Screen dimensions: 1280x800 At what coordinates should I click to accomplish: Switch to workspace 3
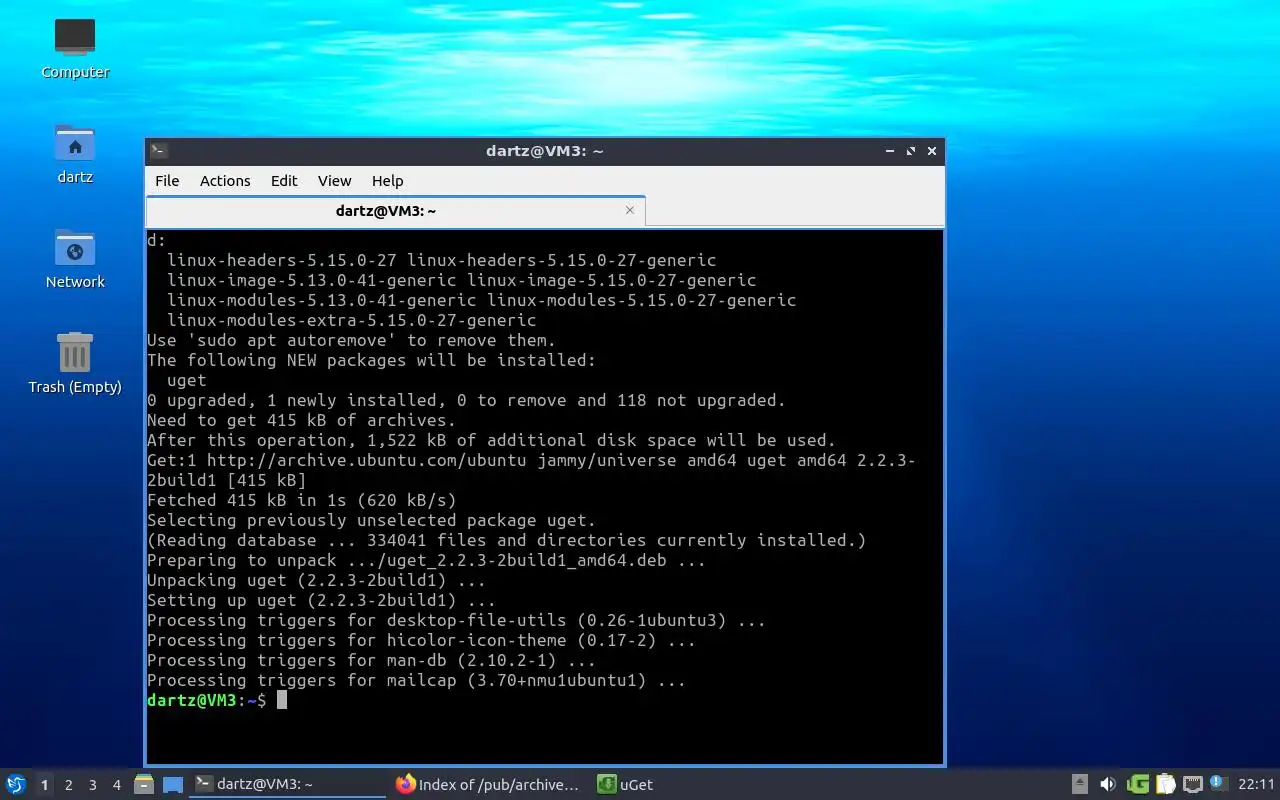(92, 785)
